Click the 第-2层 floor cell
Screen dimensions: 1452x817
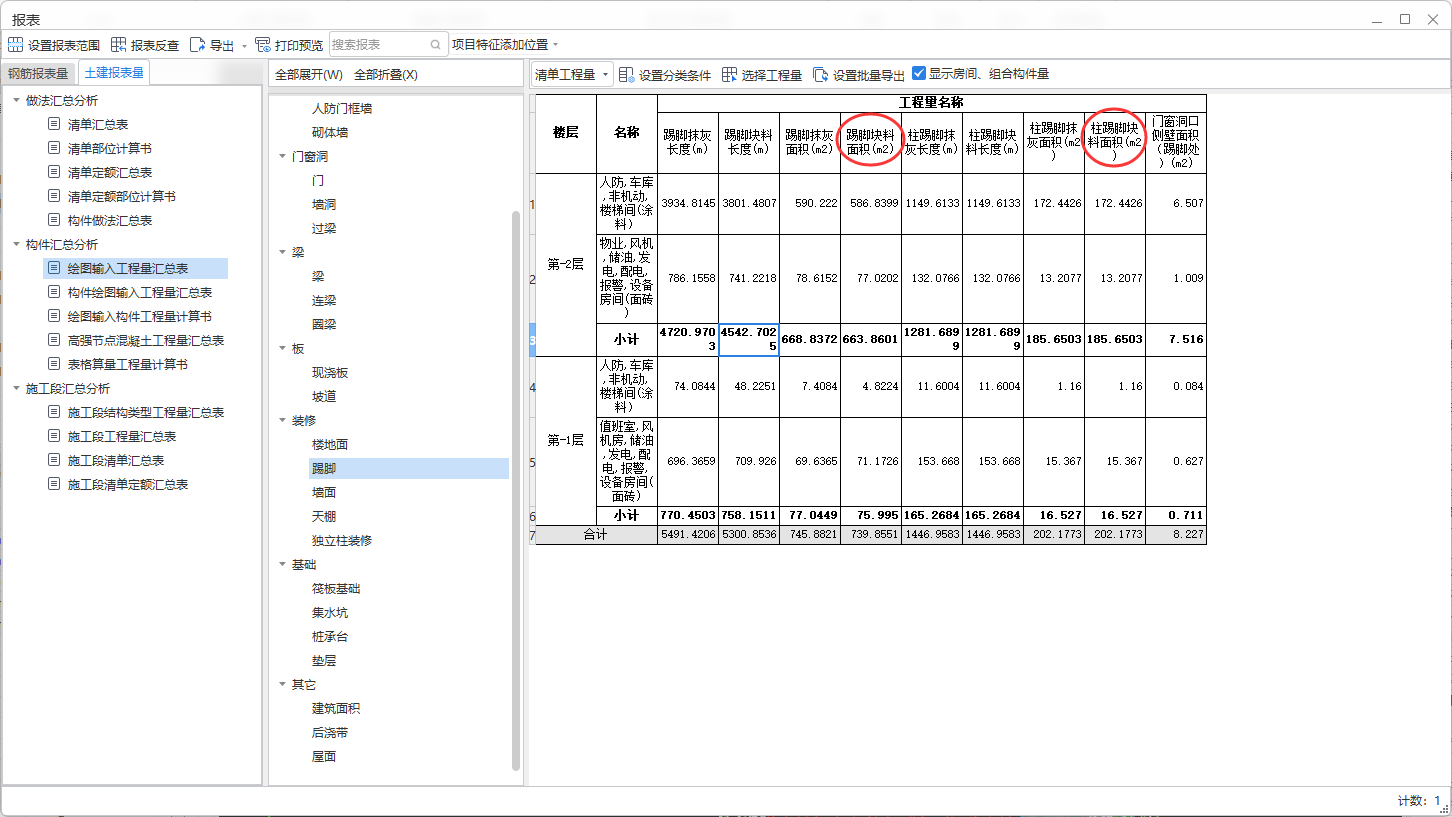[566, 264]
